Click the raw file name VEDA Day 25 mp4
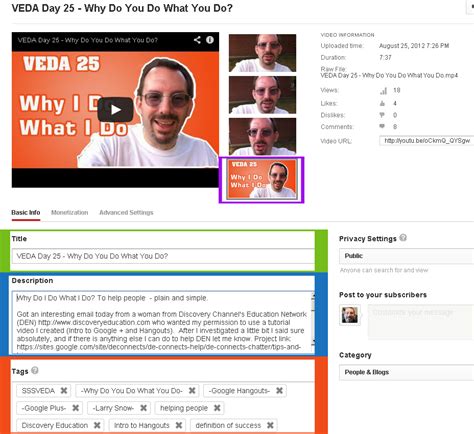474x434 pixels. point(389,75)
